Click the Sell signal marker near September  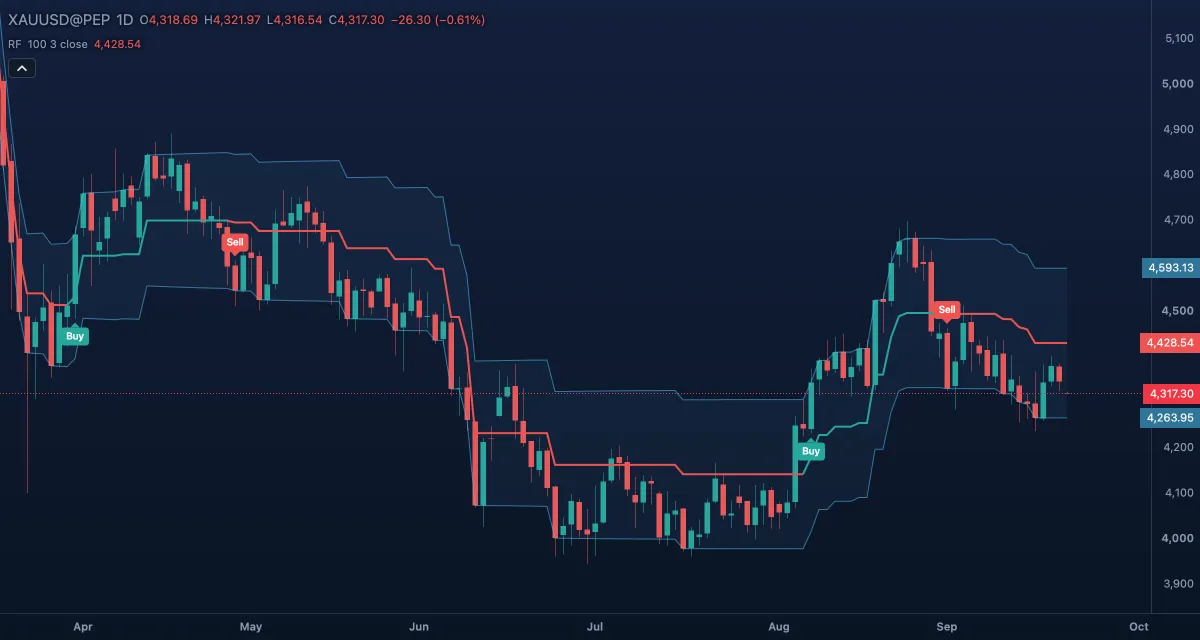[x=947, y=309]
